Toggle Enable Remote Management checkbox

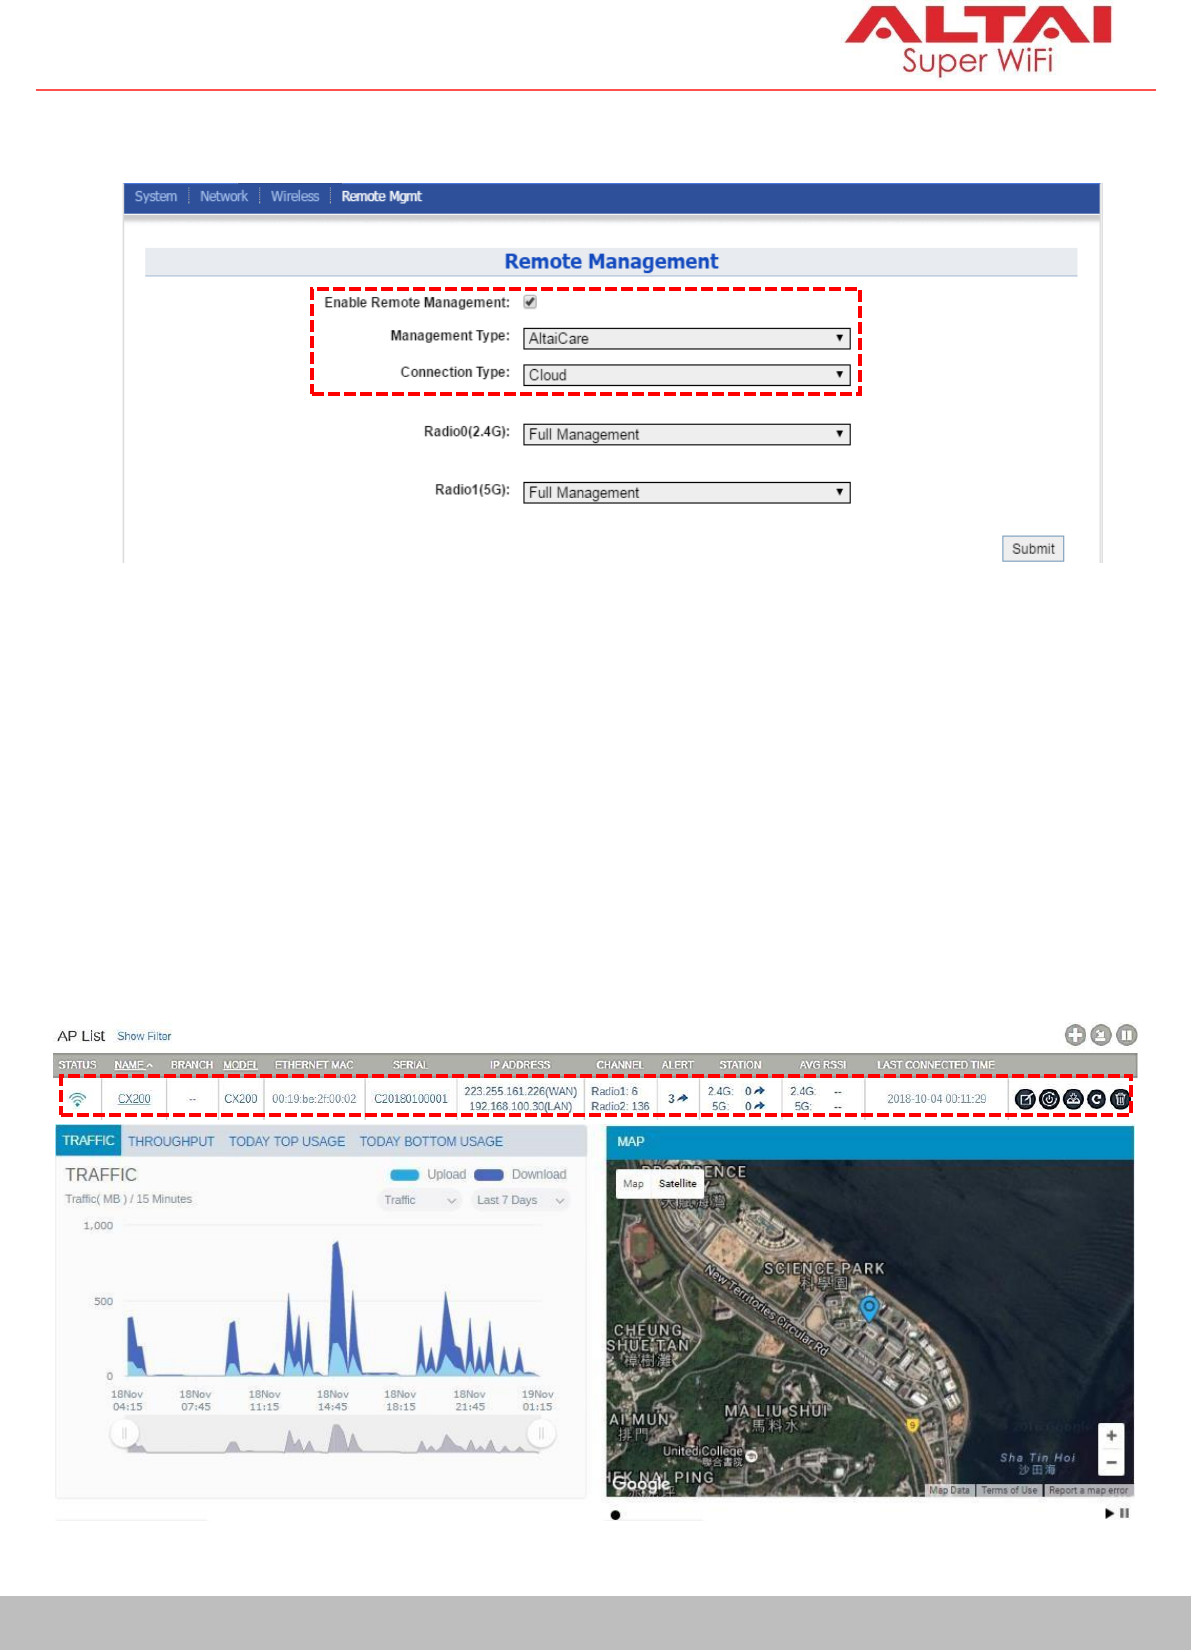tap(530, 302)
